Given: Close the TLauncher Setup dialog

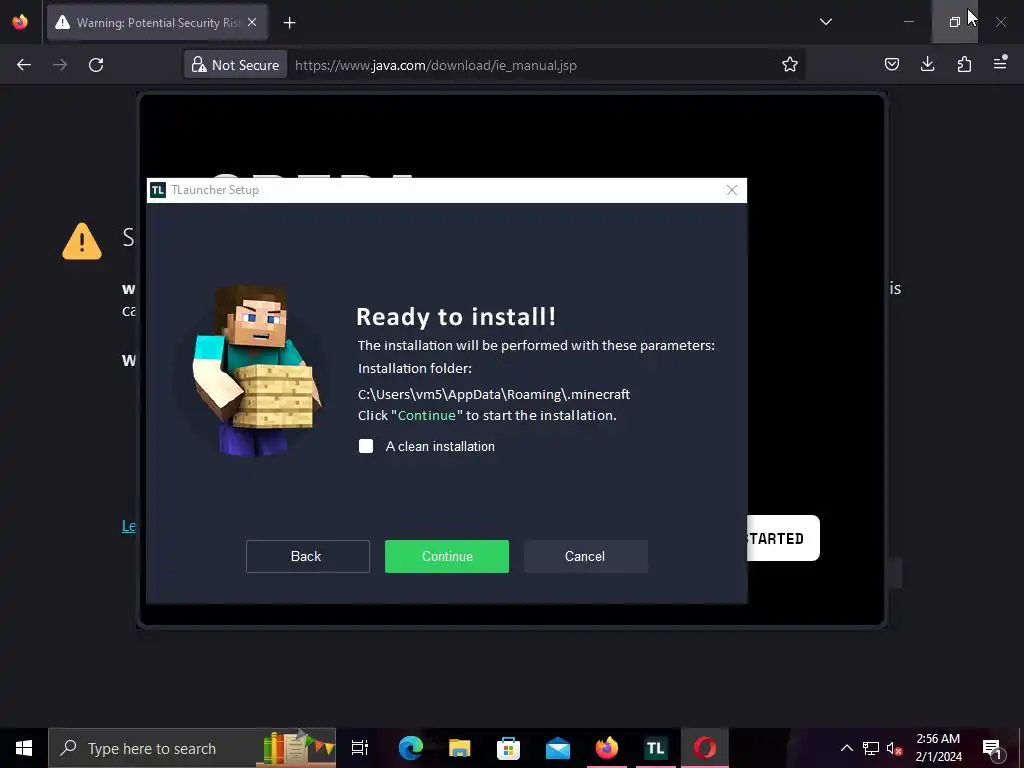Looking at the screenshot, I should pyautogui.click(x=731, y=190).
